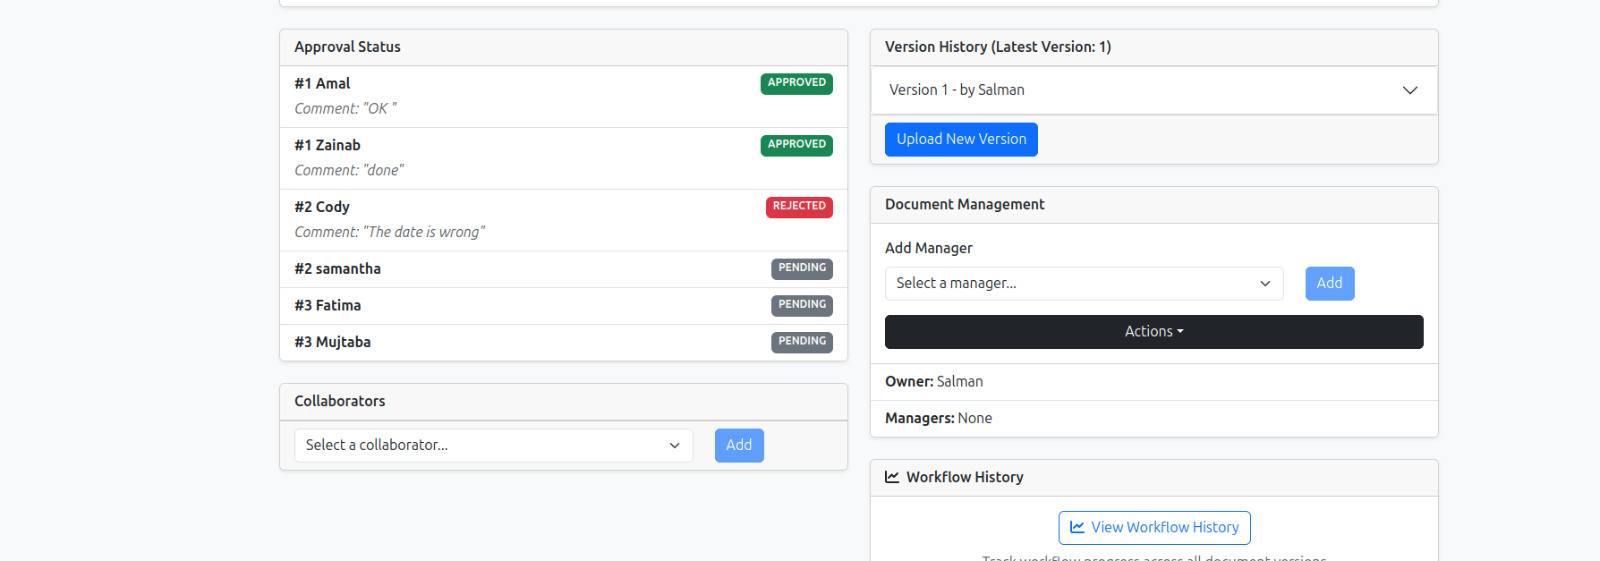Click Add button next to manager dropdown
Viewport: 1600px width, 561px height.
point(1330,284)
